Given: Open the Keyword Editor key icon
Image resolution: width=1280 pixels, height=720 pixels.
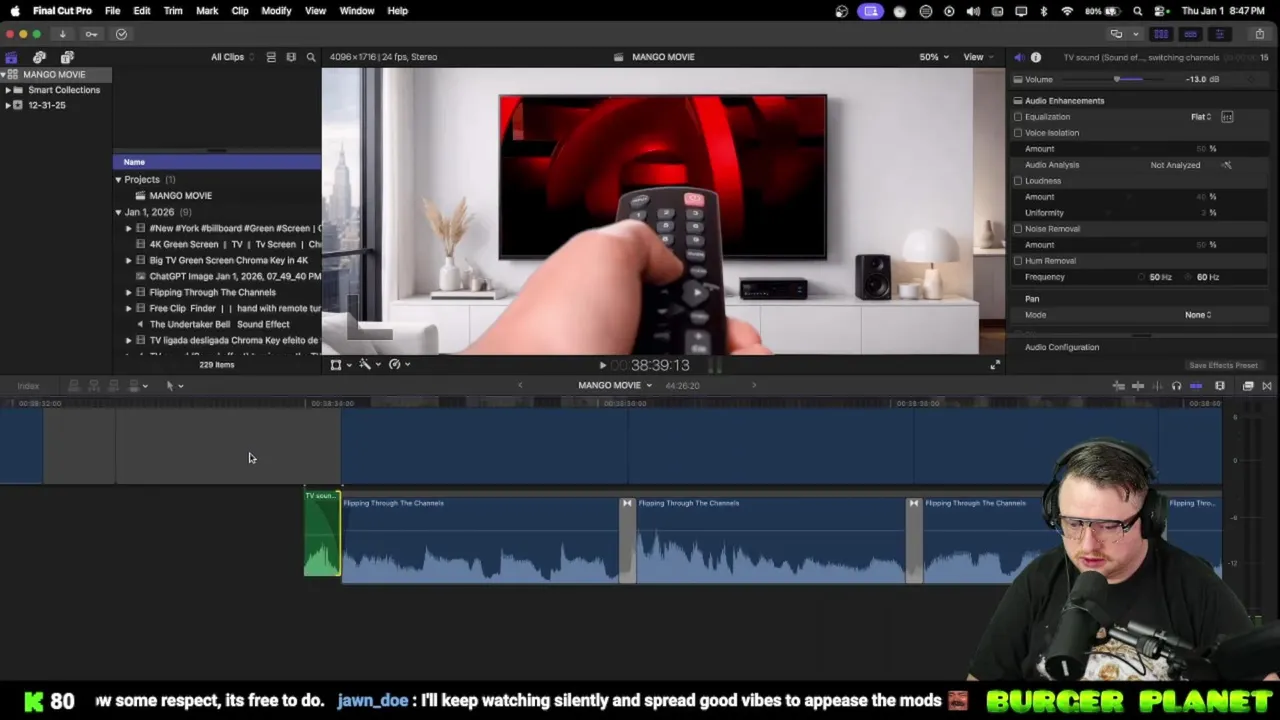Looking at the screenshot, I should coord(91,34).
